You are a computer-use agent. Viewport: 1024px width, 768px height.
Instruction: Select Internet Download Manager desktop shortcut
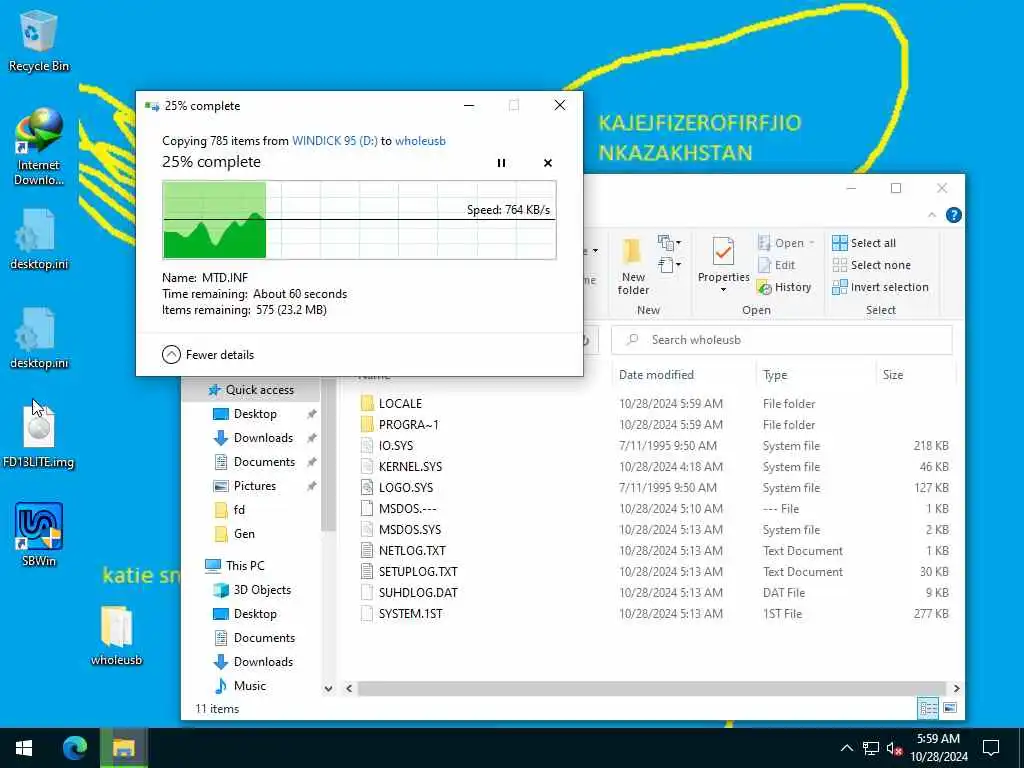click(x=39, y=146)
